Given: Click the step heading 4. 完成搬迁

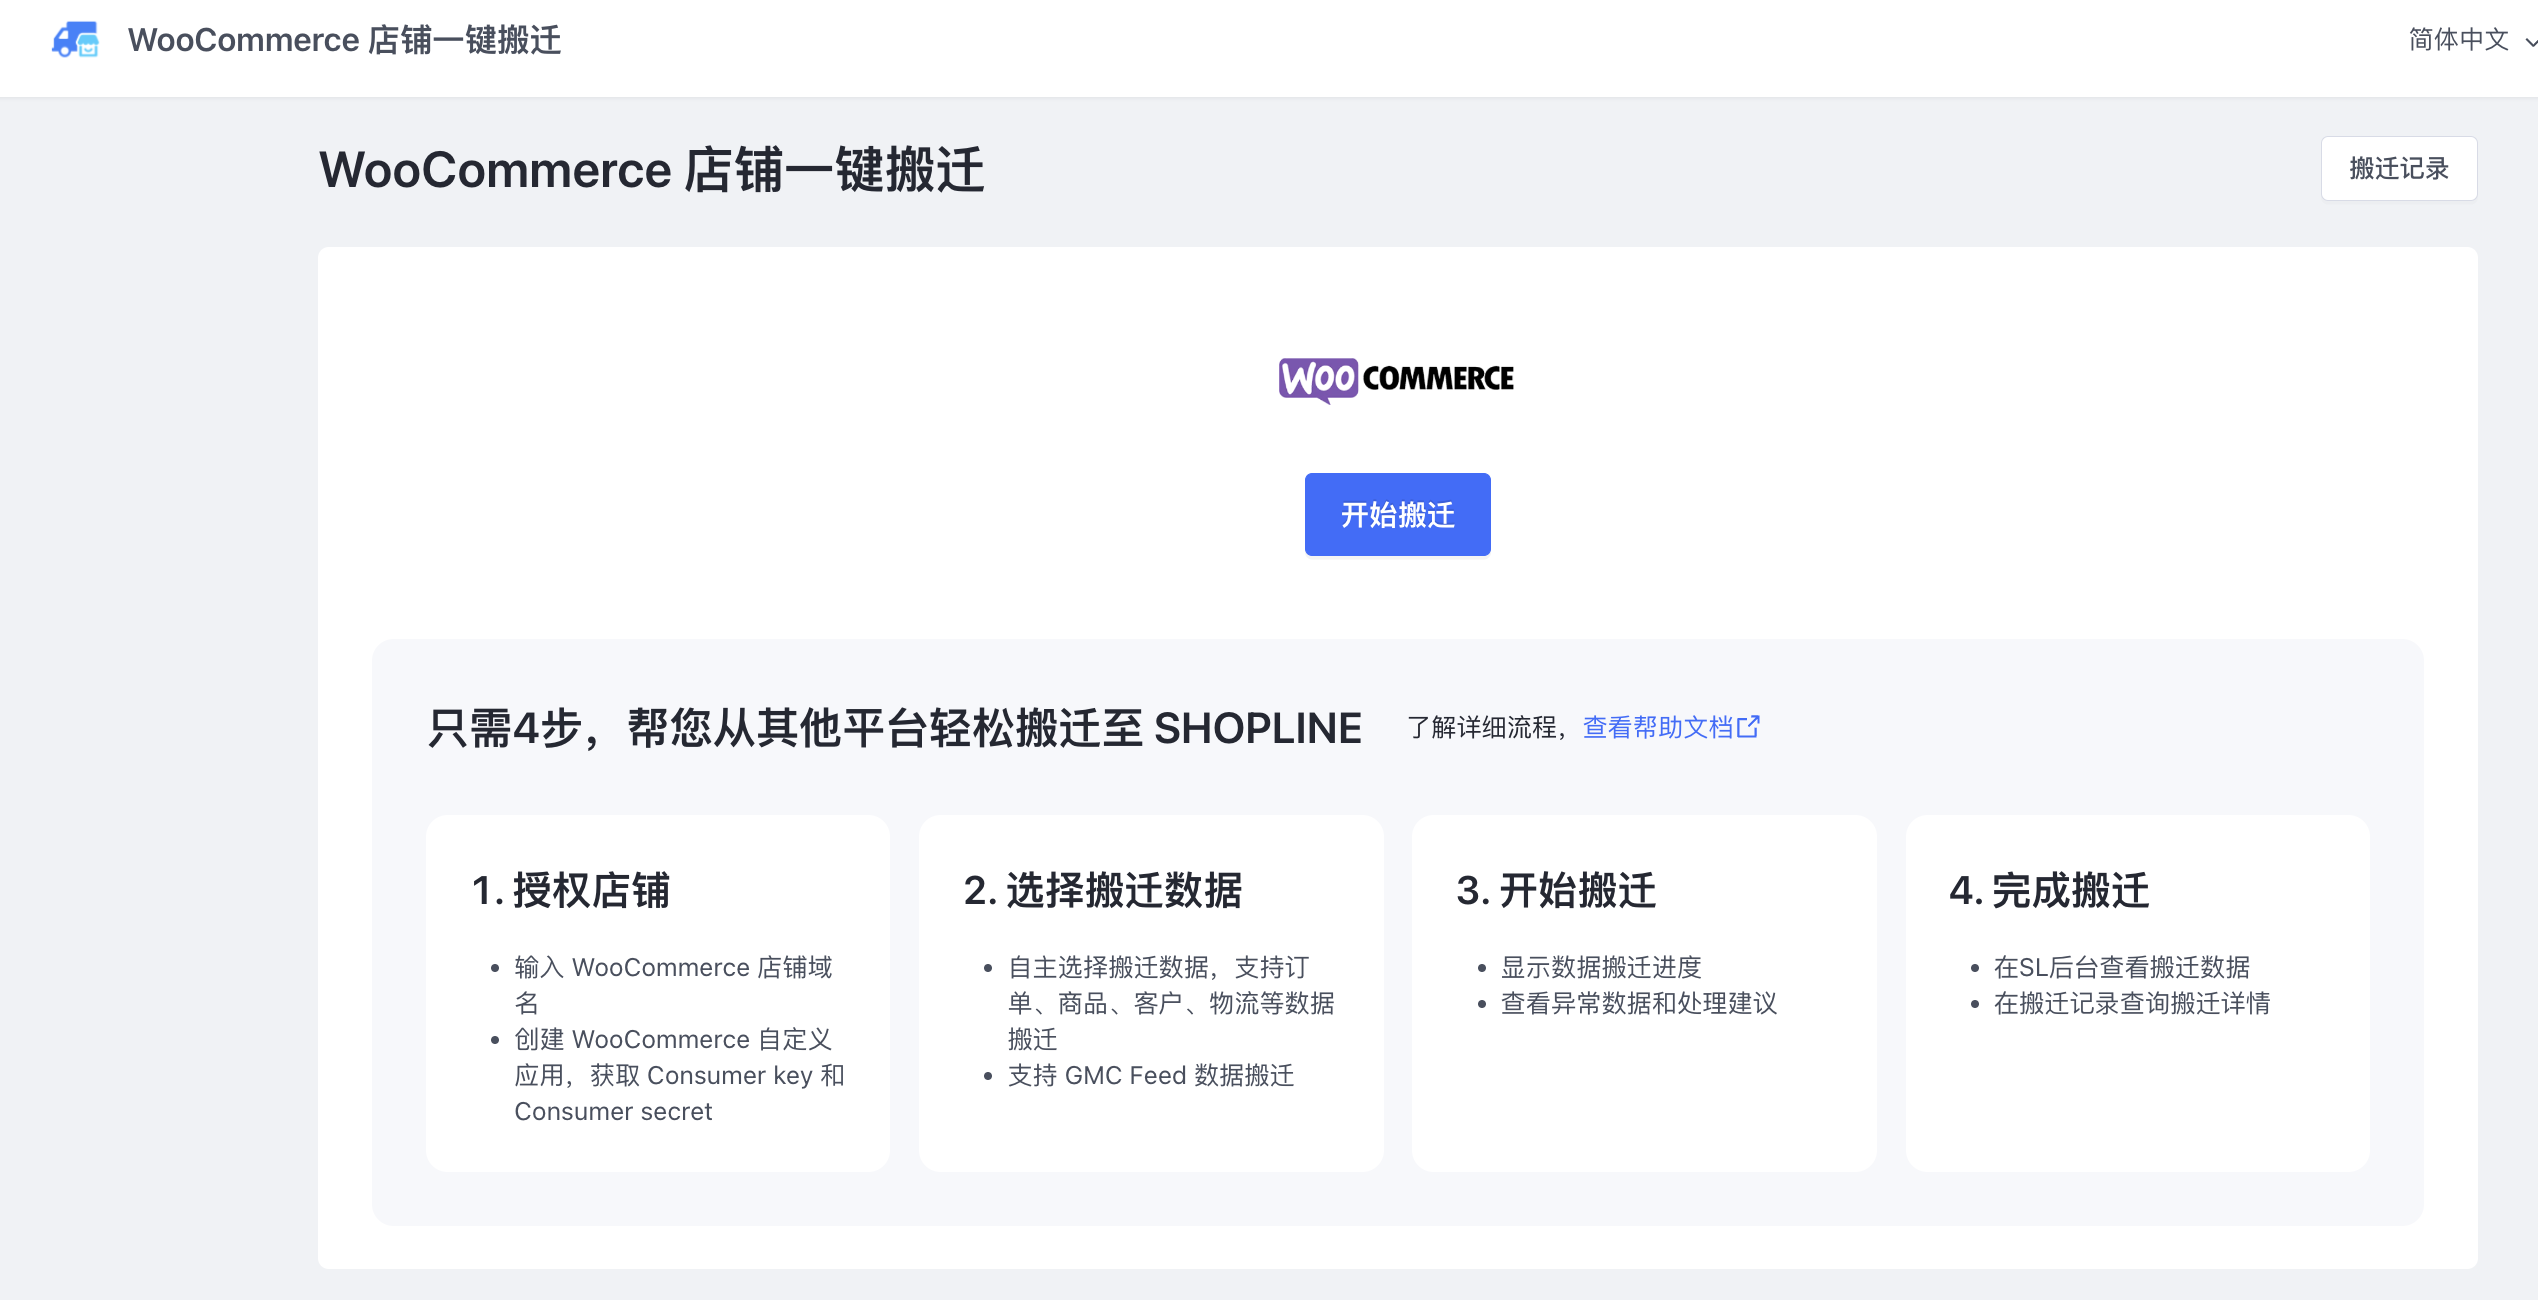Looking at the screenshot, I should [2049, 890].
